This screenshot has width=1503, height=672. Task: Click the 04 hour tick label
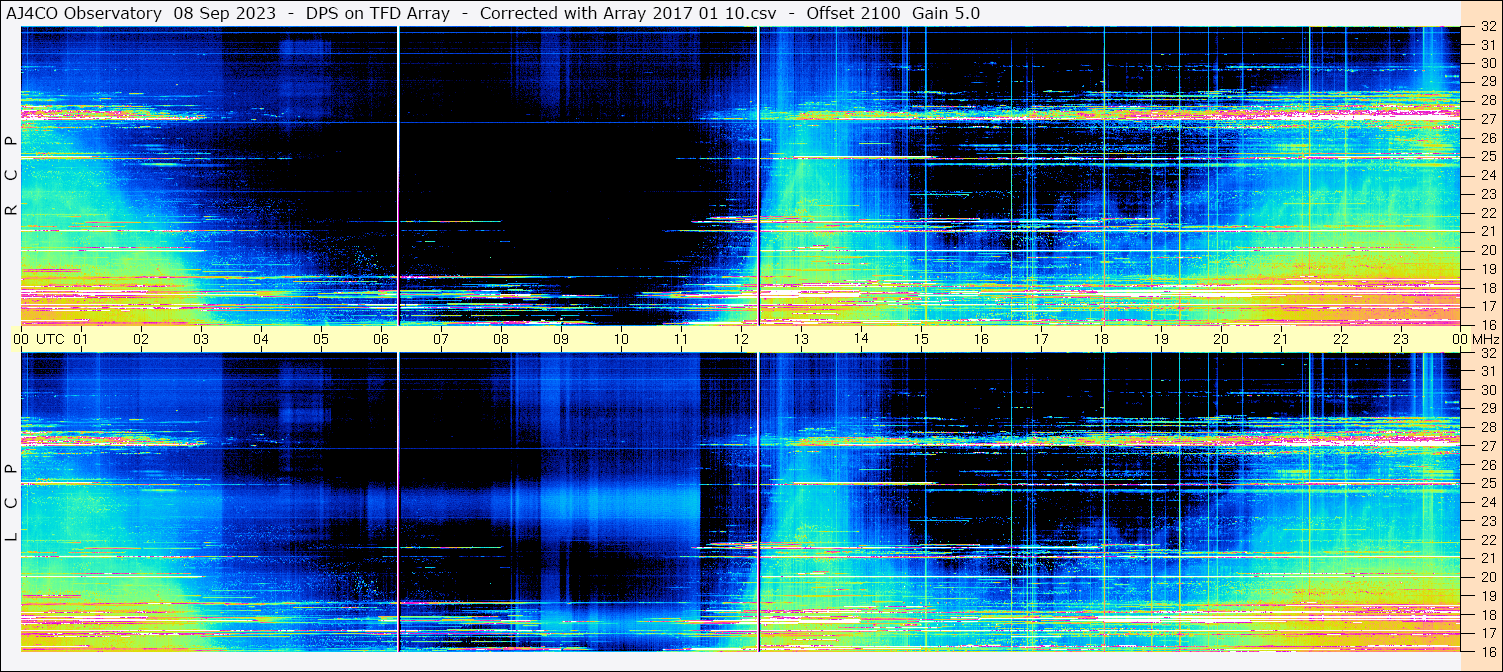click(261, 339)
